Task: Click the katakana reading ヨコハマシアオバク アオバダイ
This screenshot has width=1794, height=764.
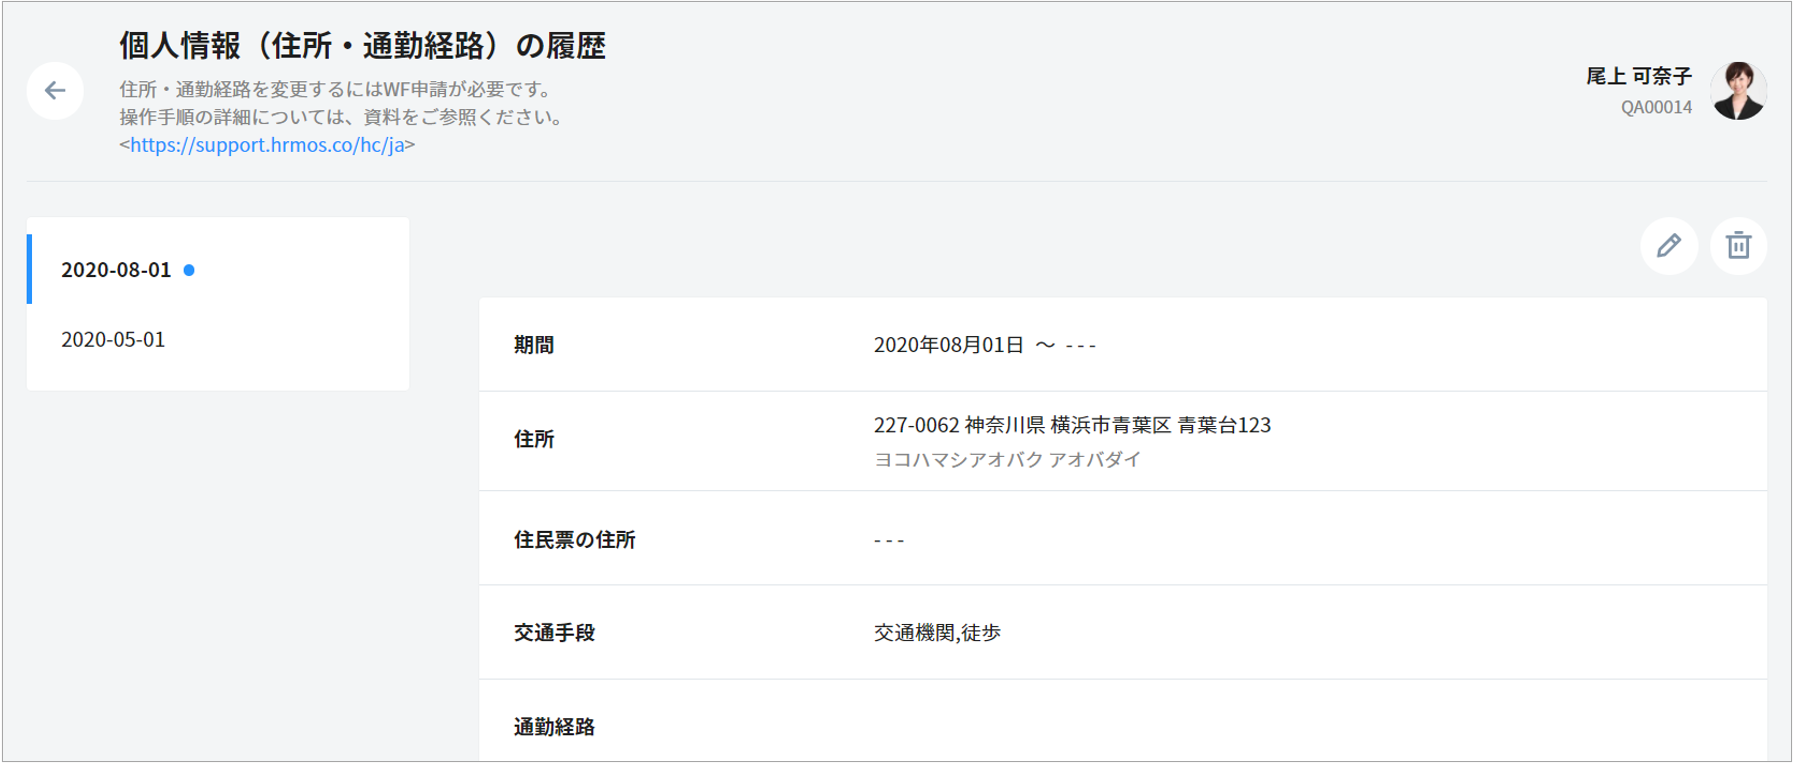Action: (1007, 460)
